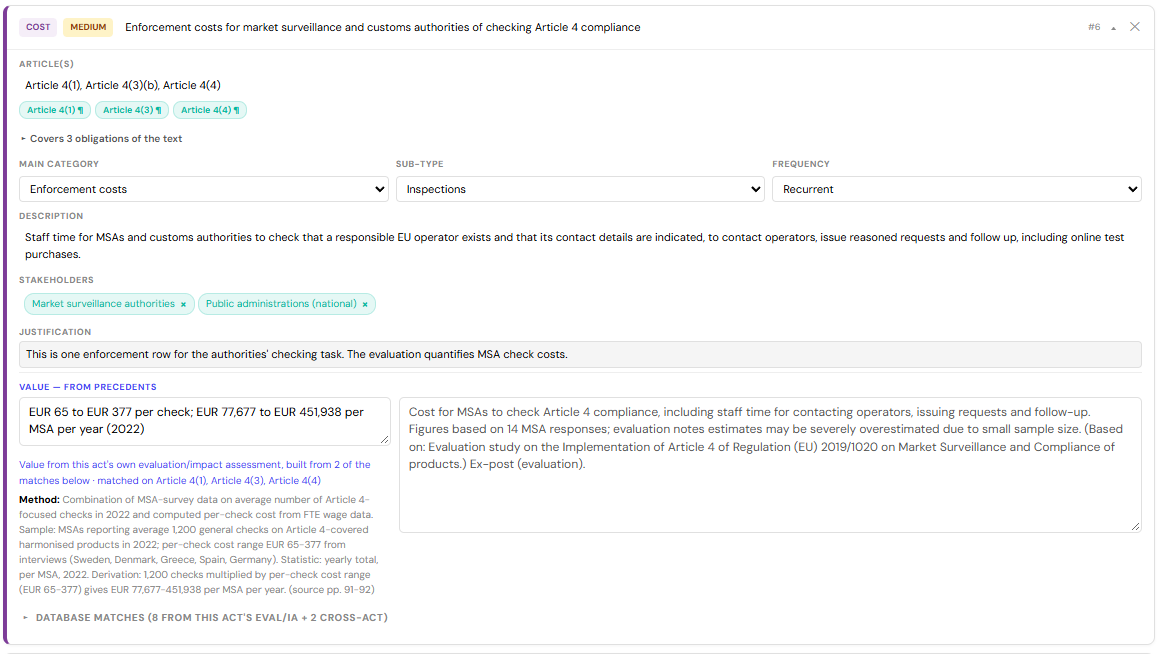This screenshot has height=654, width=1164.
Task: Open the Frequency dropdown showing Recurrent
Action: pyautogui.click(x=957, y=189)
